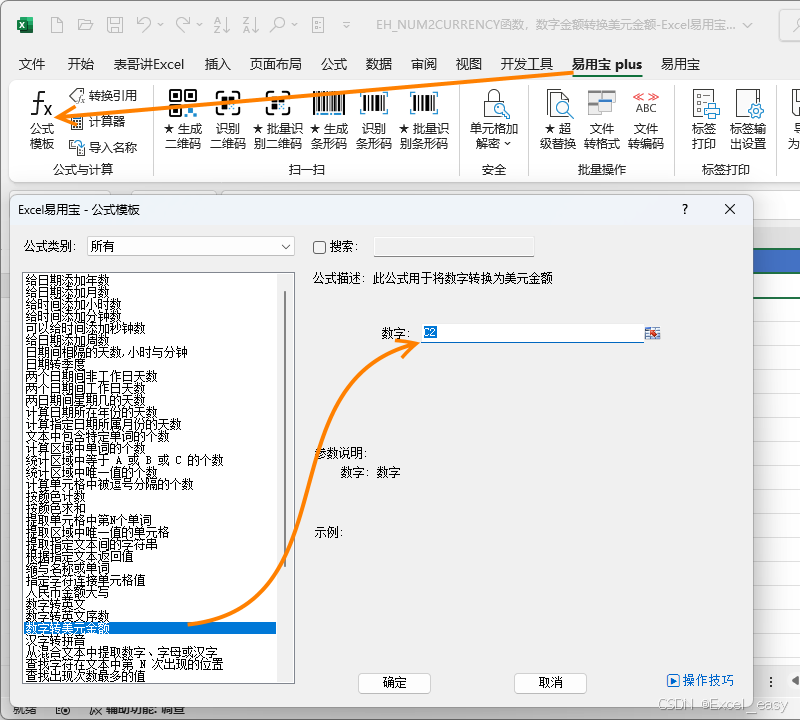Click 文件转格式 file format converter

click(602, 120)
